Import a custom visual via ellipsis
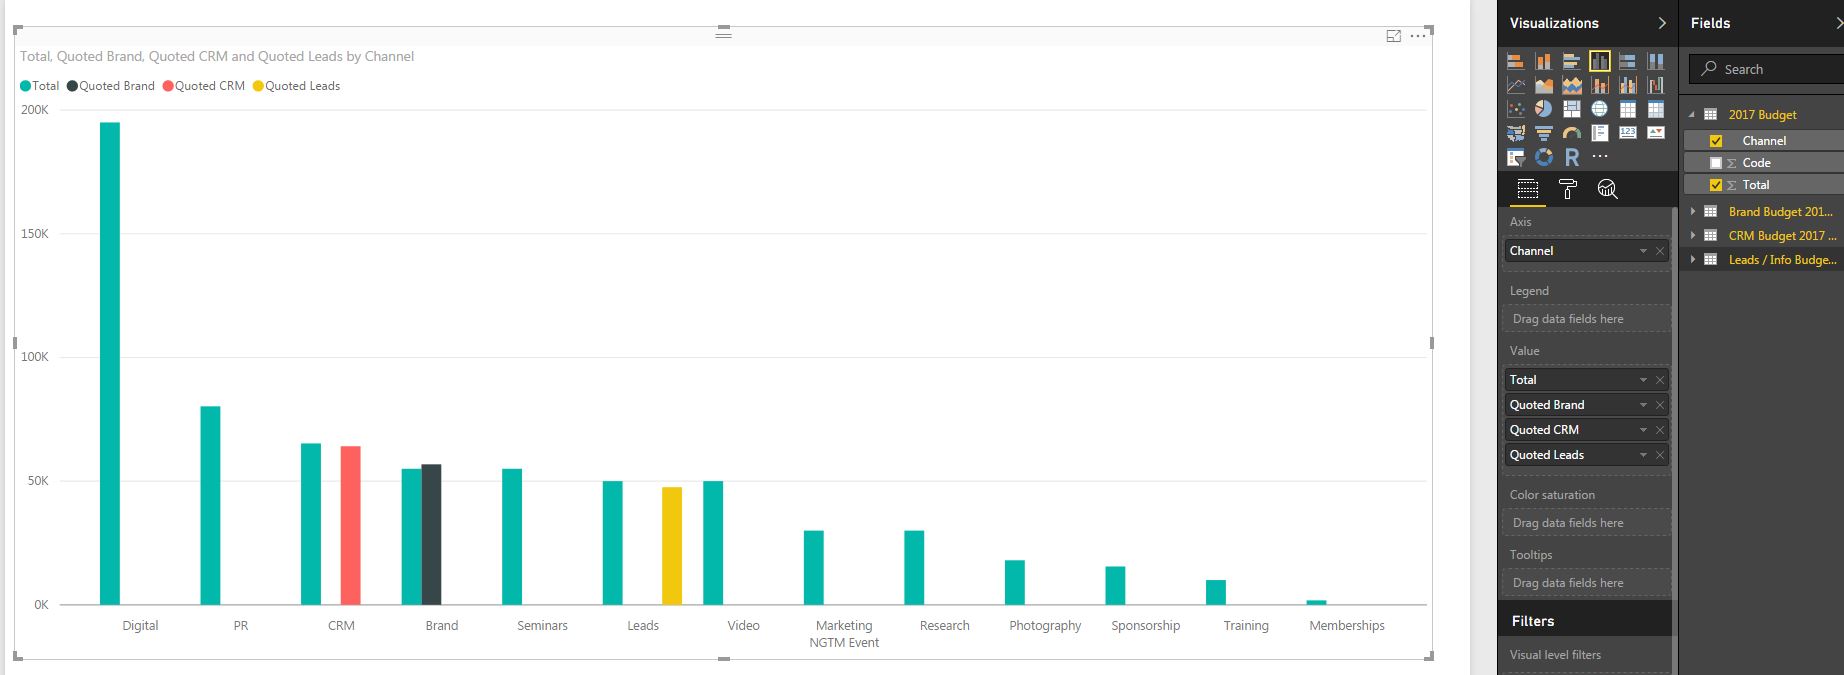1844x675 pixels. click(1600, 157)
